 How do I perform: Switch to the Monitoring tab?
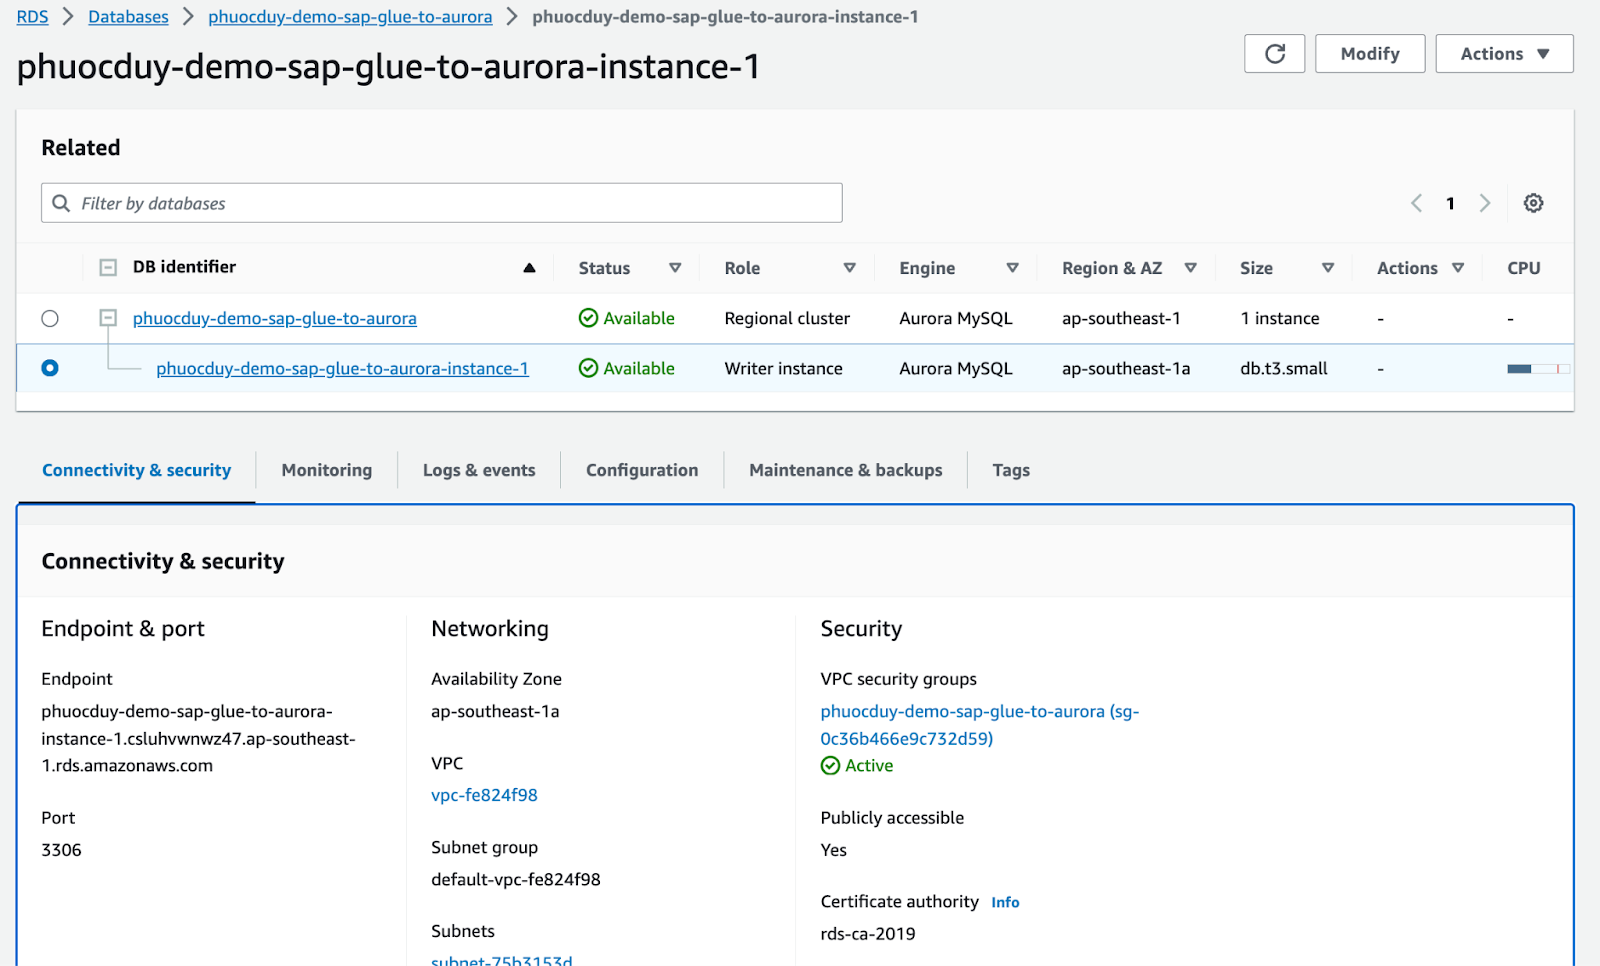[x=327, y=470]
